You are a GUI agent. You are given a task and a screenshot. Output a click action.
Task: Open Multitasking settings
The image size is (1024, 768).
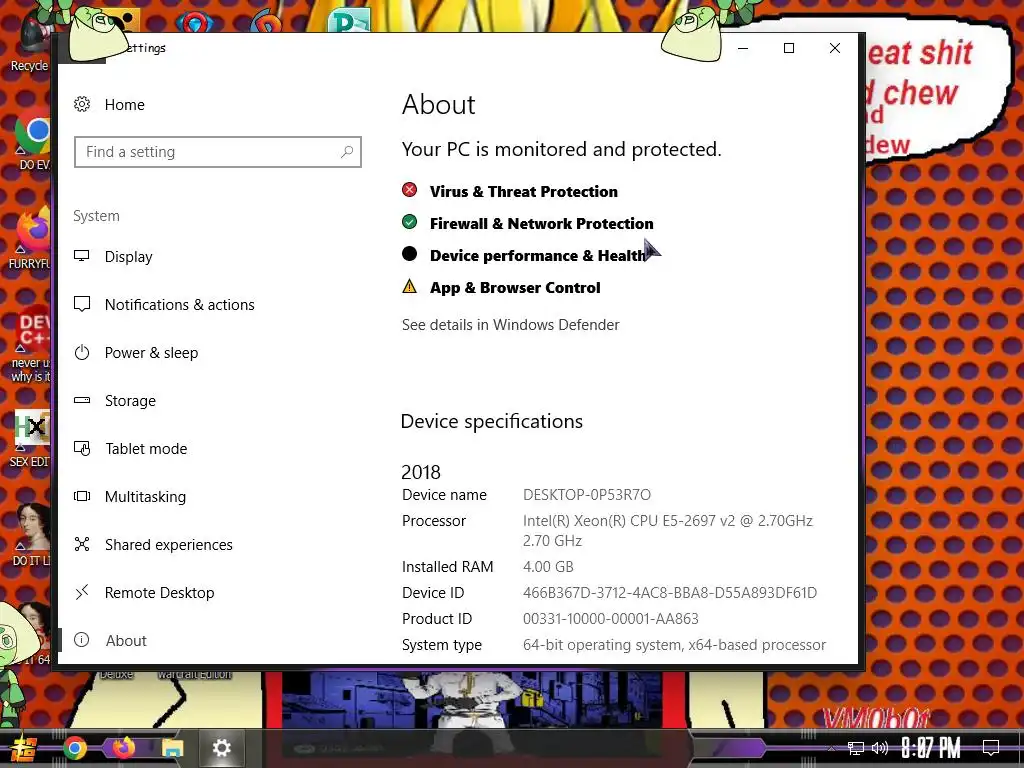click(x=145, y=497)
